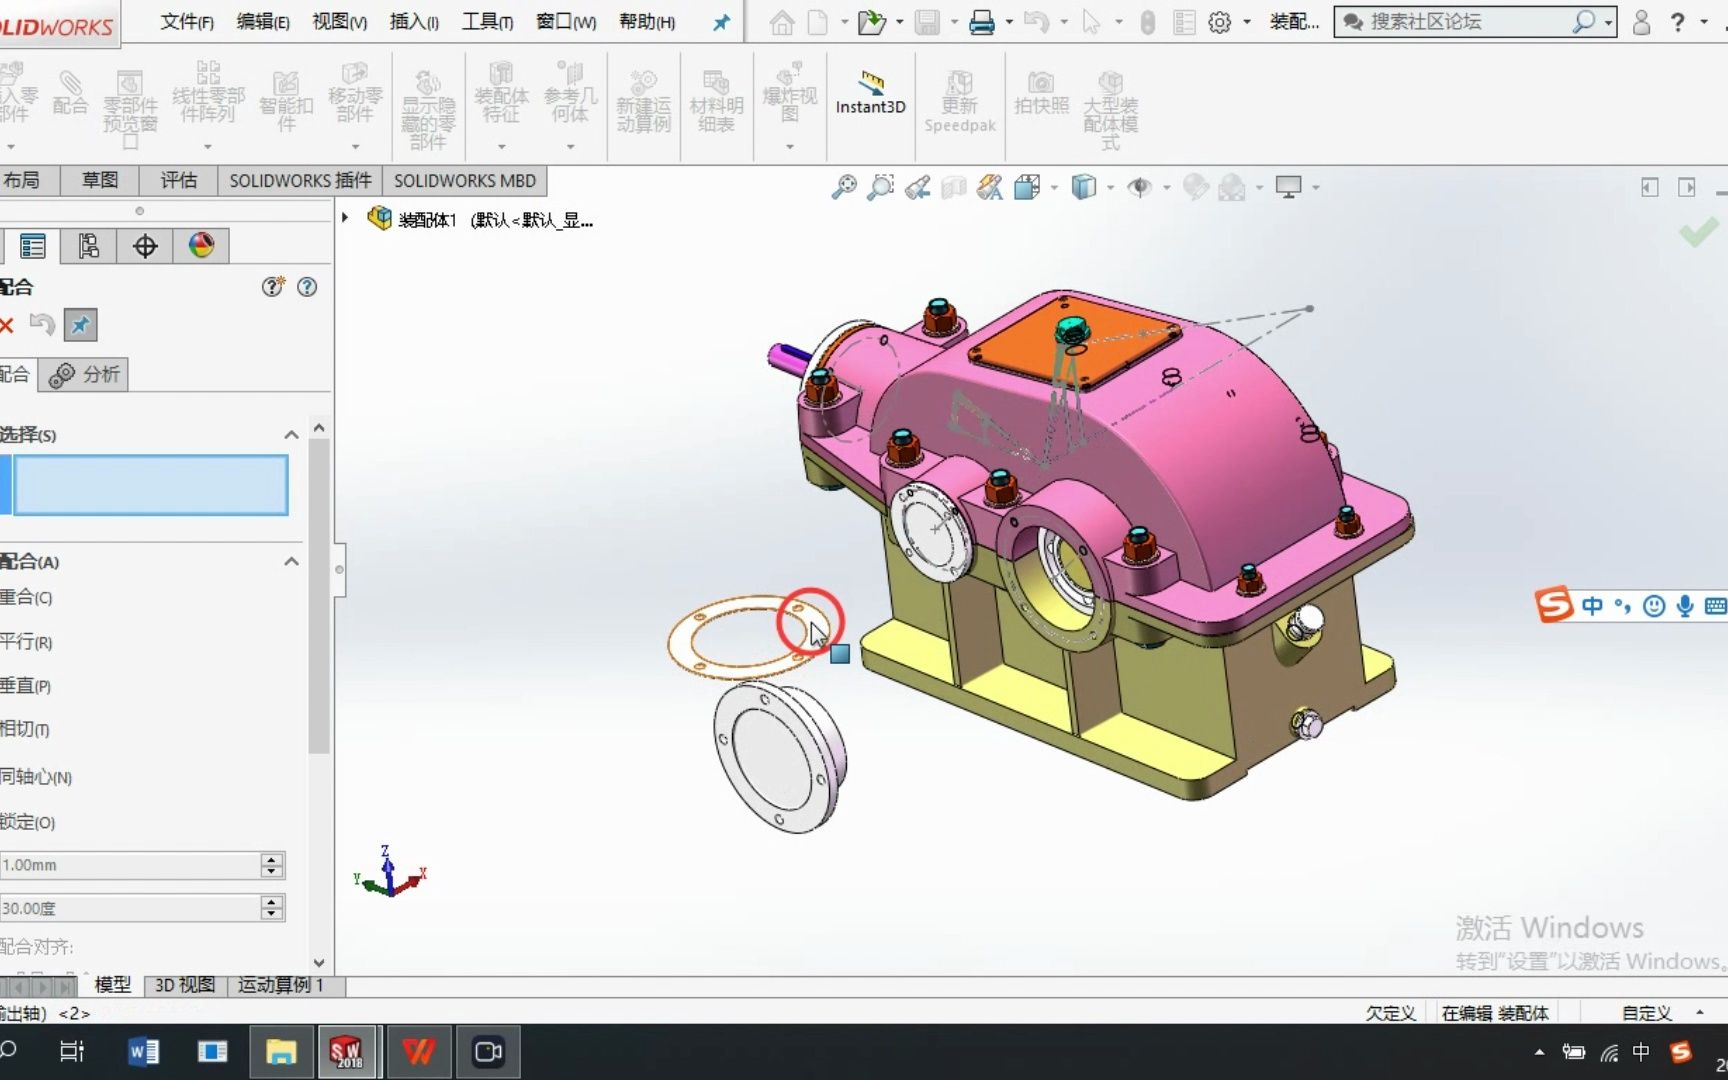Collapse the 配合(A) mates section
Screen dimensions: 1728x1080
pyautogui.click(x=291, y=561)
